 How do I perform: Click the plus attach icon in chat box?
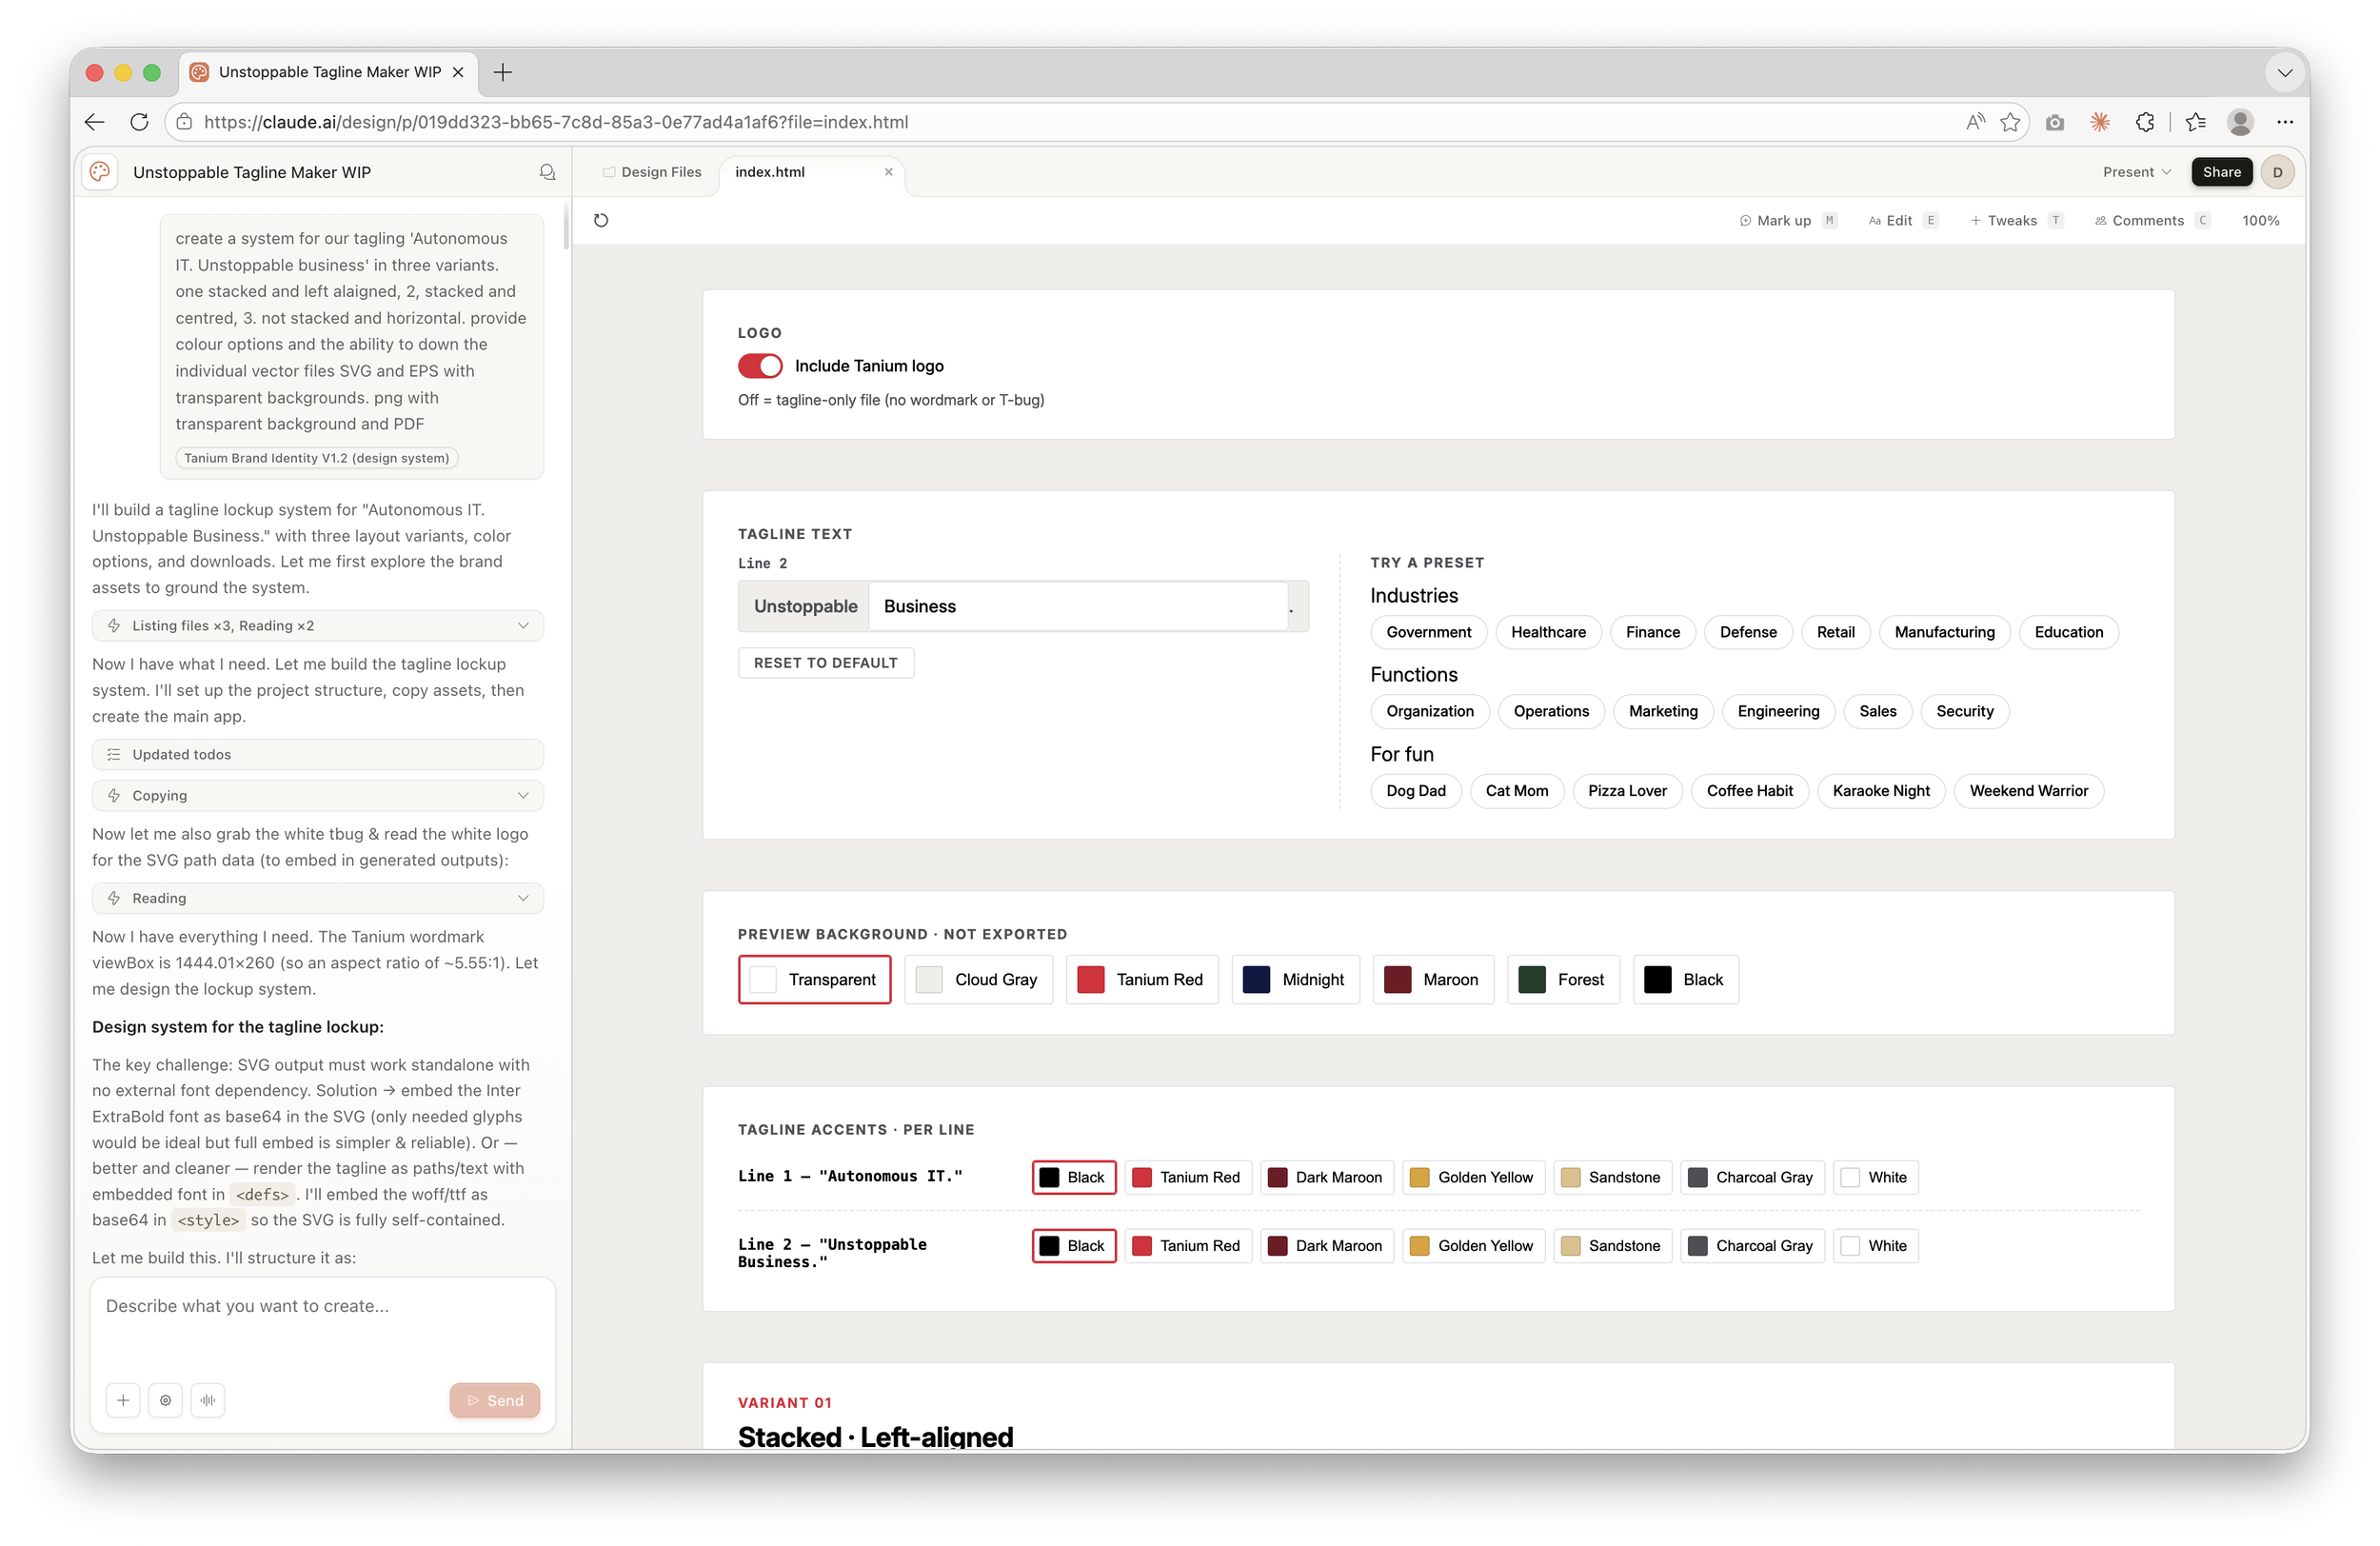click(x=123, y=1400)
